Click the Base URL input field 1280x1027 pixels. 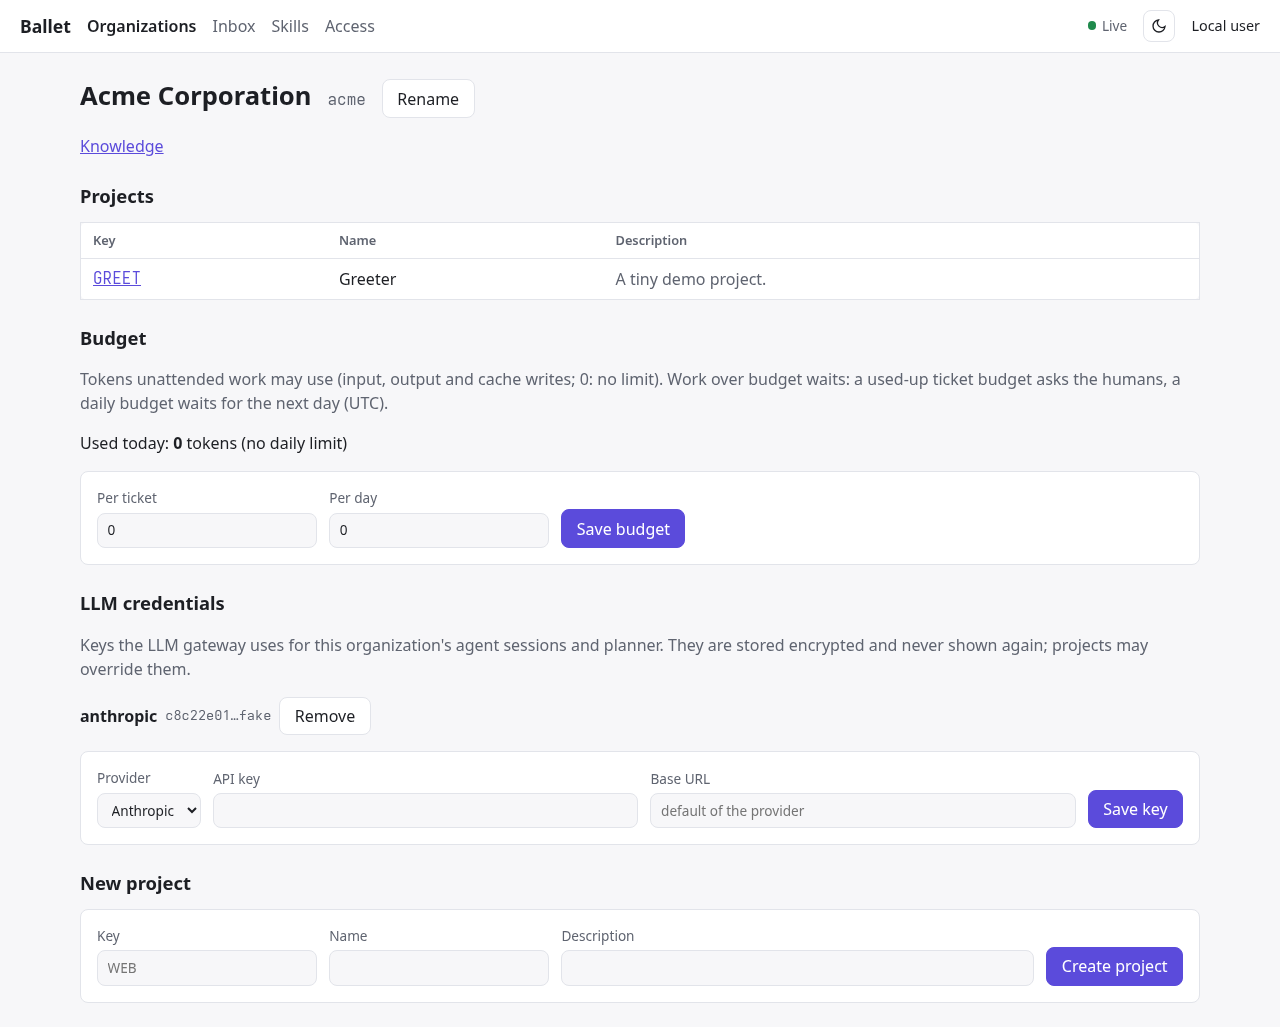(863, 810)
